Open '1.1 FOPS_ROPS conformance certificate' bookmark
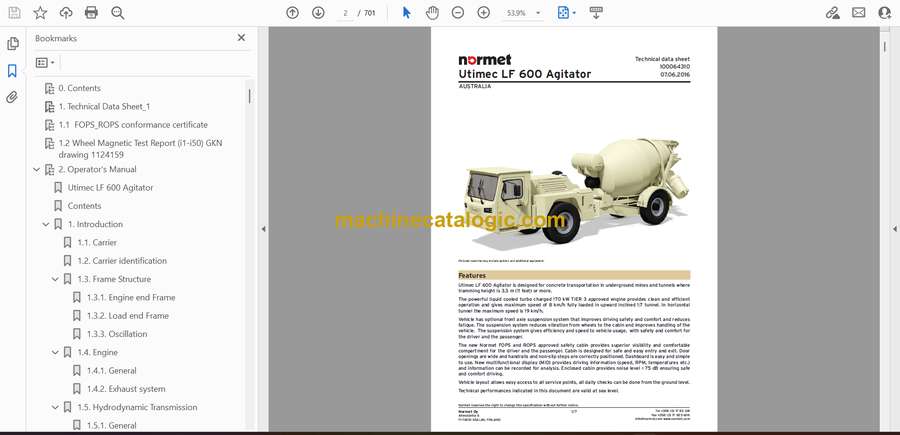 pyautogui.click(x=133, y=125)
